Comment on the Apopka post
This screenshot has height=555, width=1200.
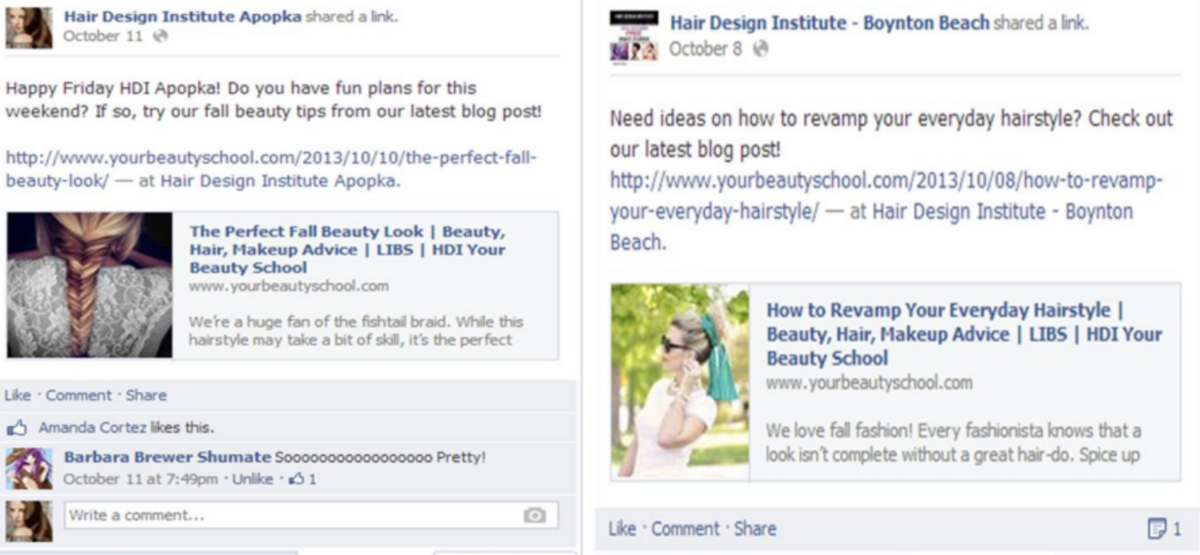point(79,395)
